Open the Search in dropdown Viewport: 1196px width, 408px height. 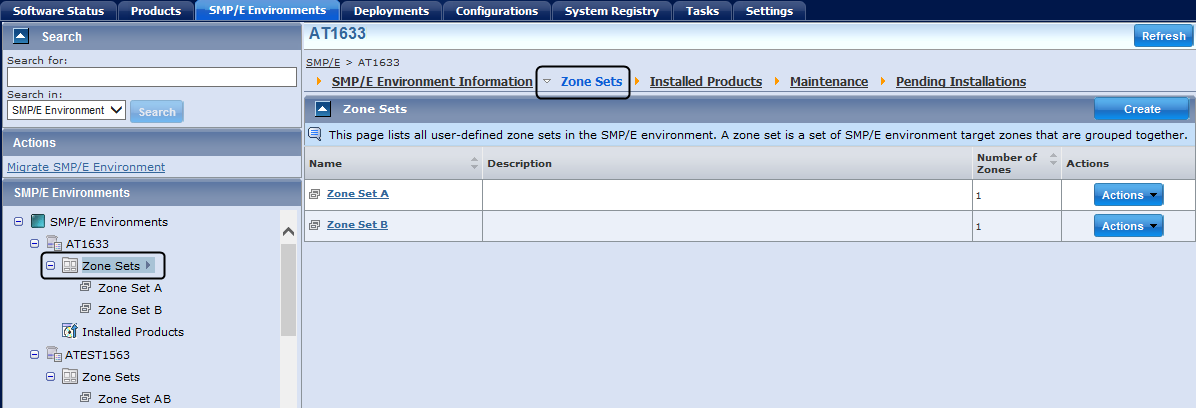66,111
